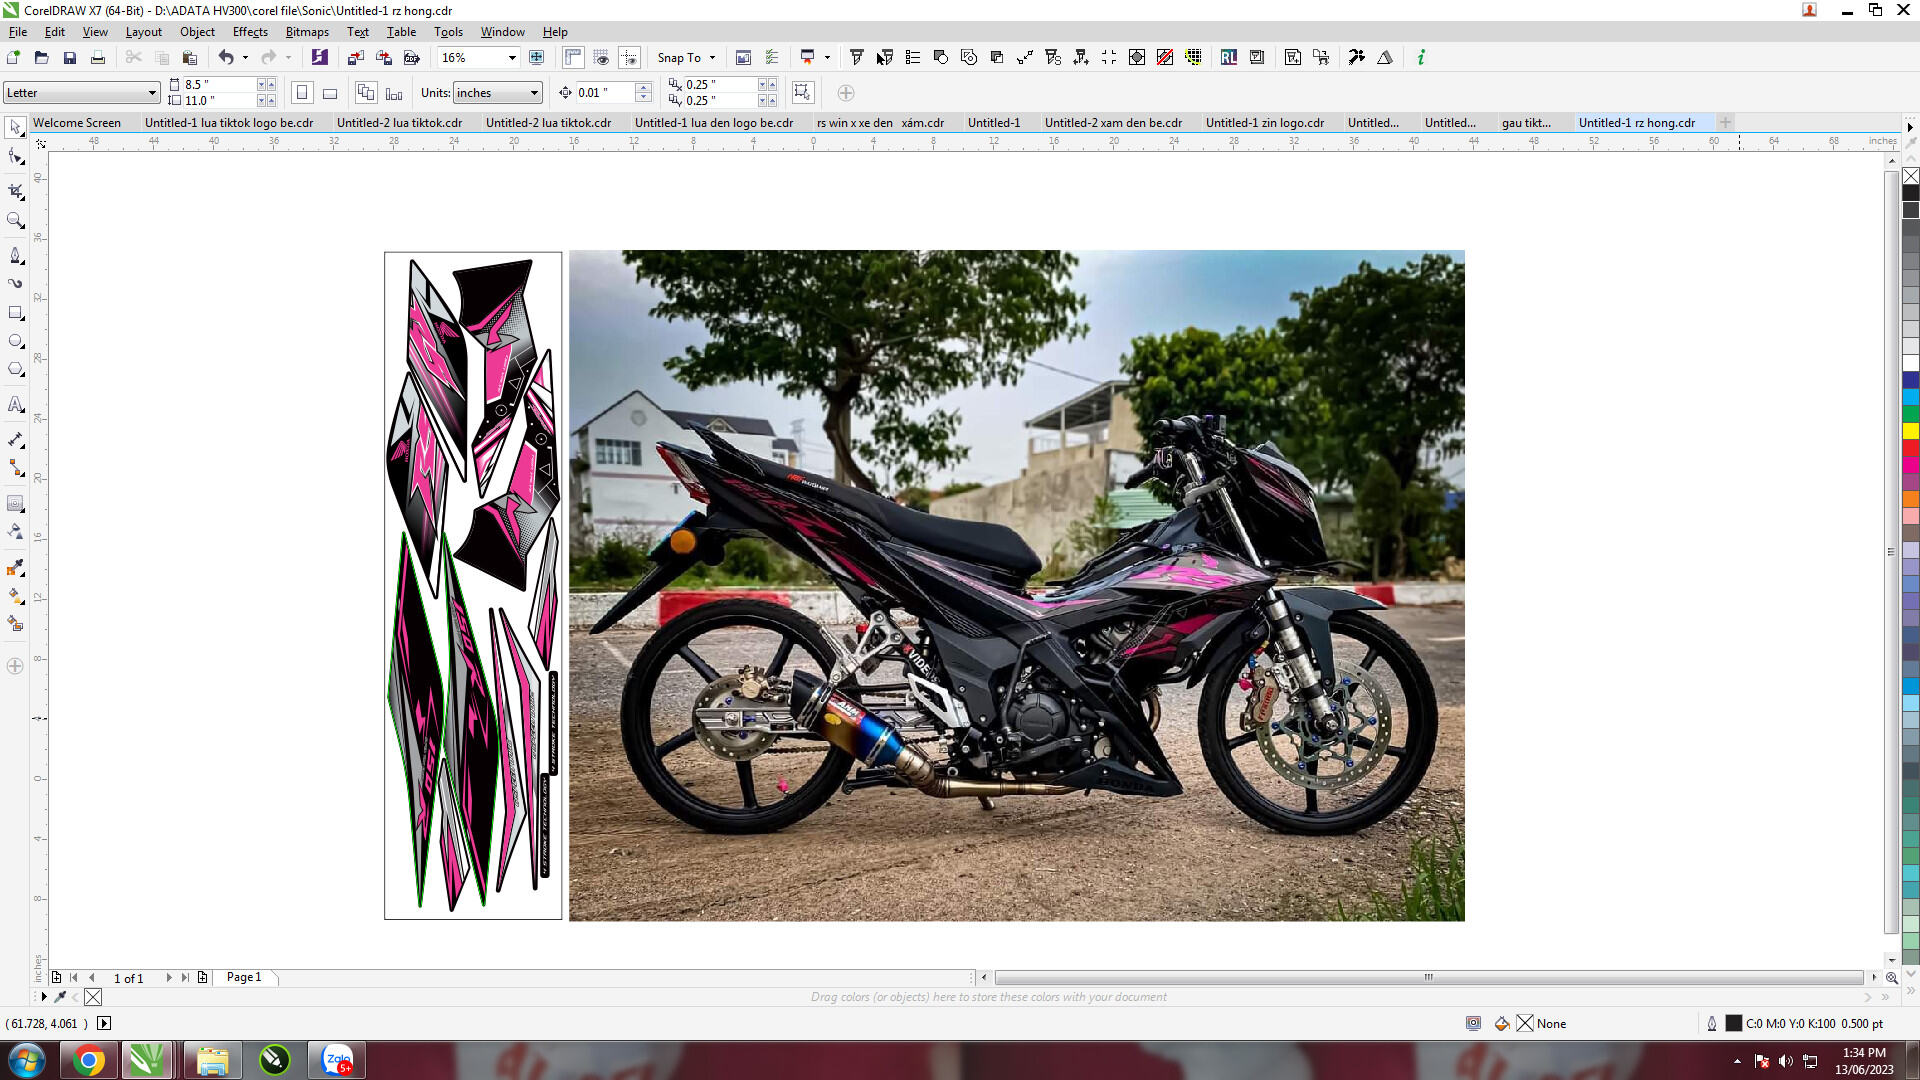Viewport: 1920px width, 1080px height.
Task: Select the Pen tool in toolbox
Action: [15, 256]
